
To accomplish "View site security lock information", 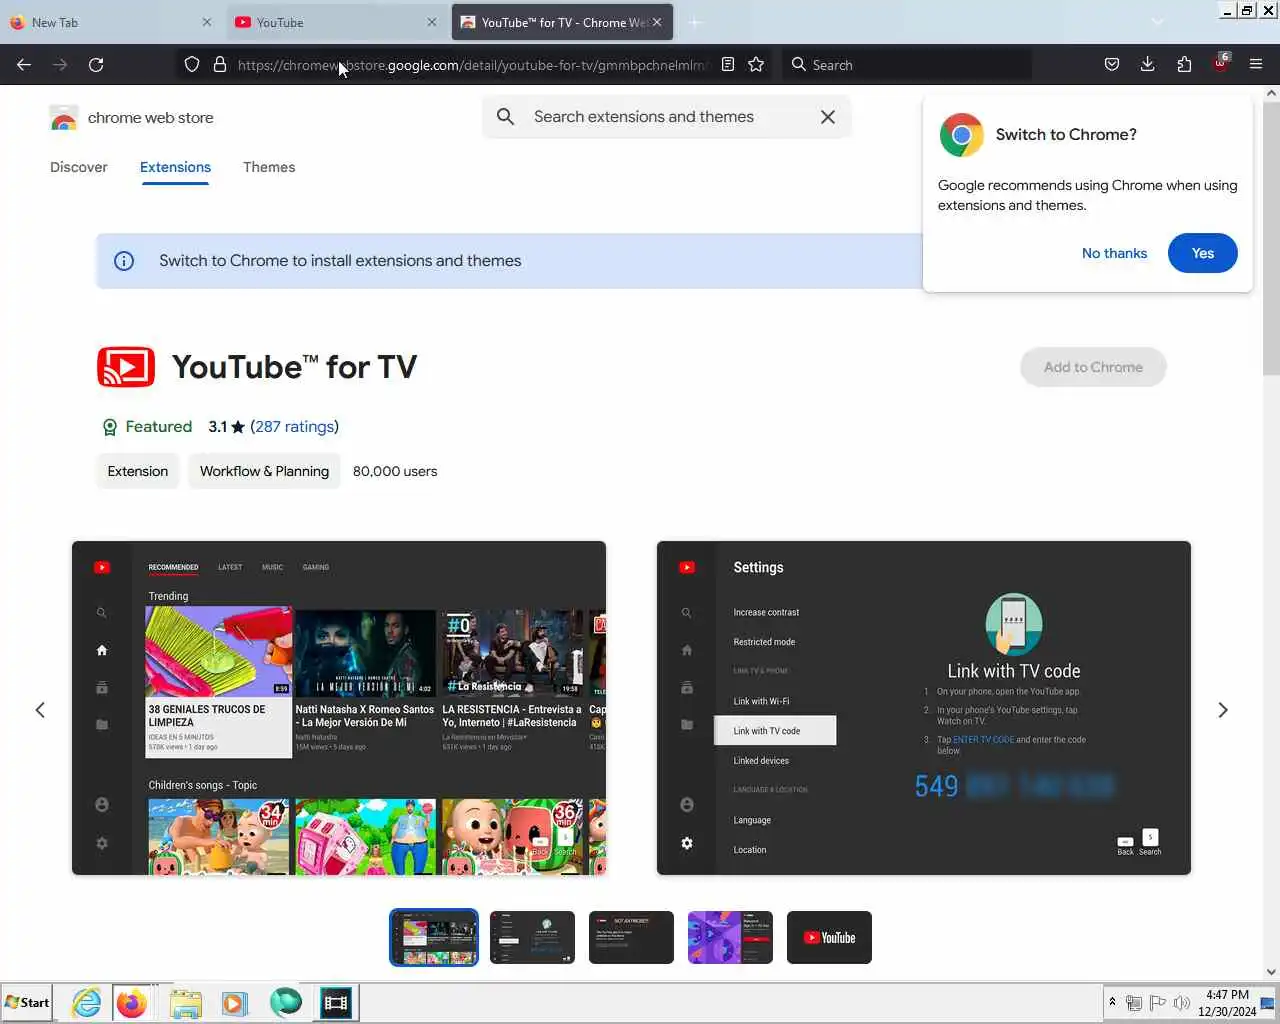I will [x=220, y=65].
